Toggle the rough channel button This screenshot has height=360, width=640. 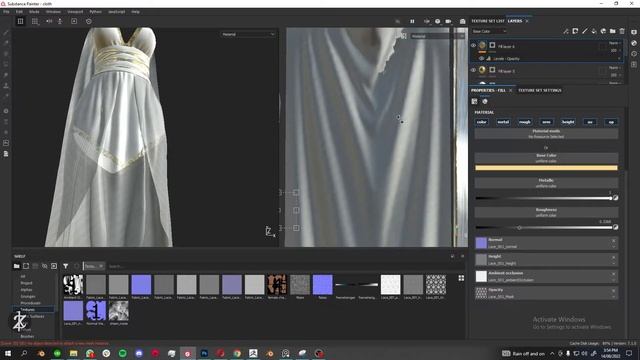coord(525,122)
